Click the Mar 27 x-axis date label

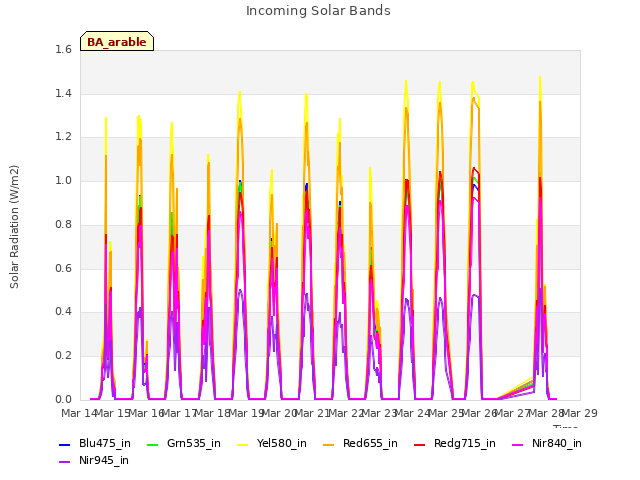513,413
